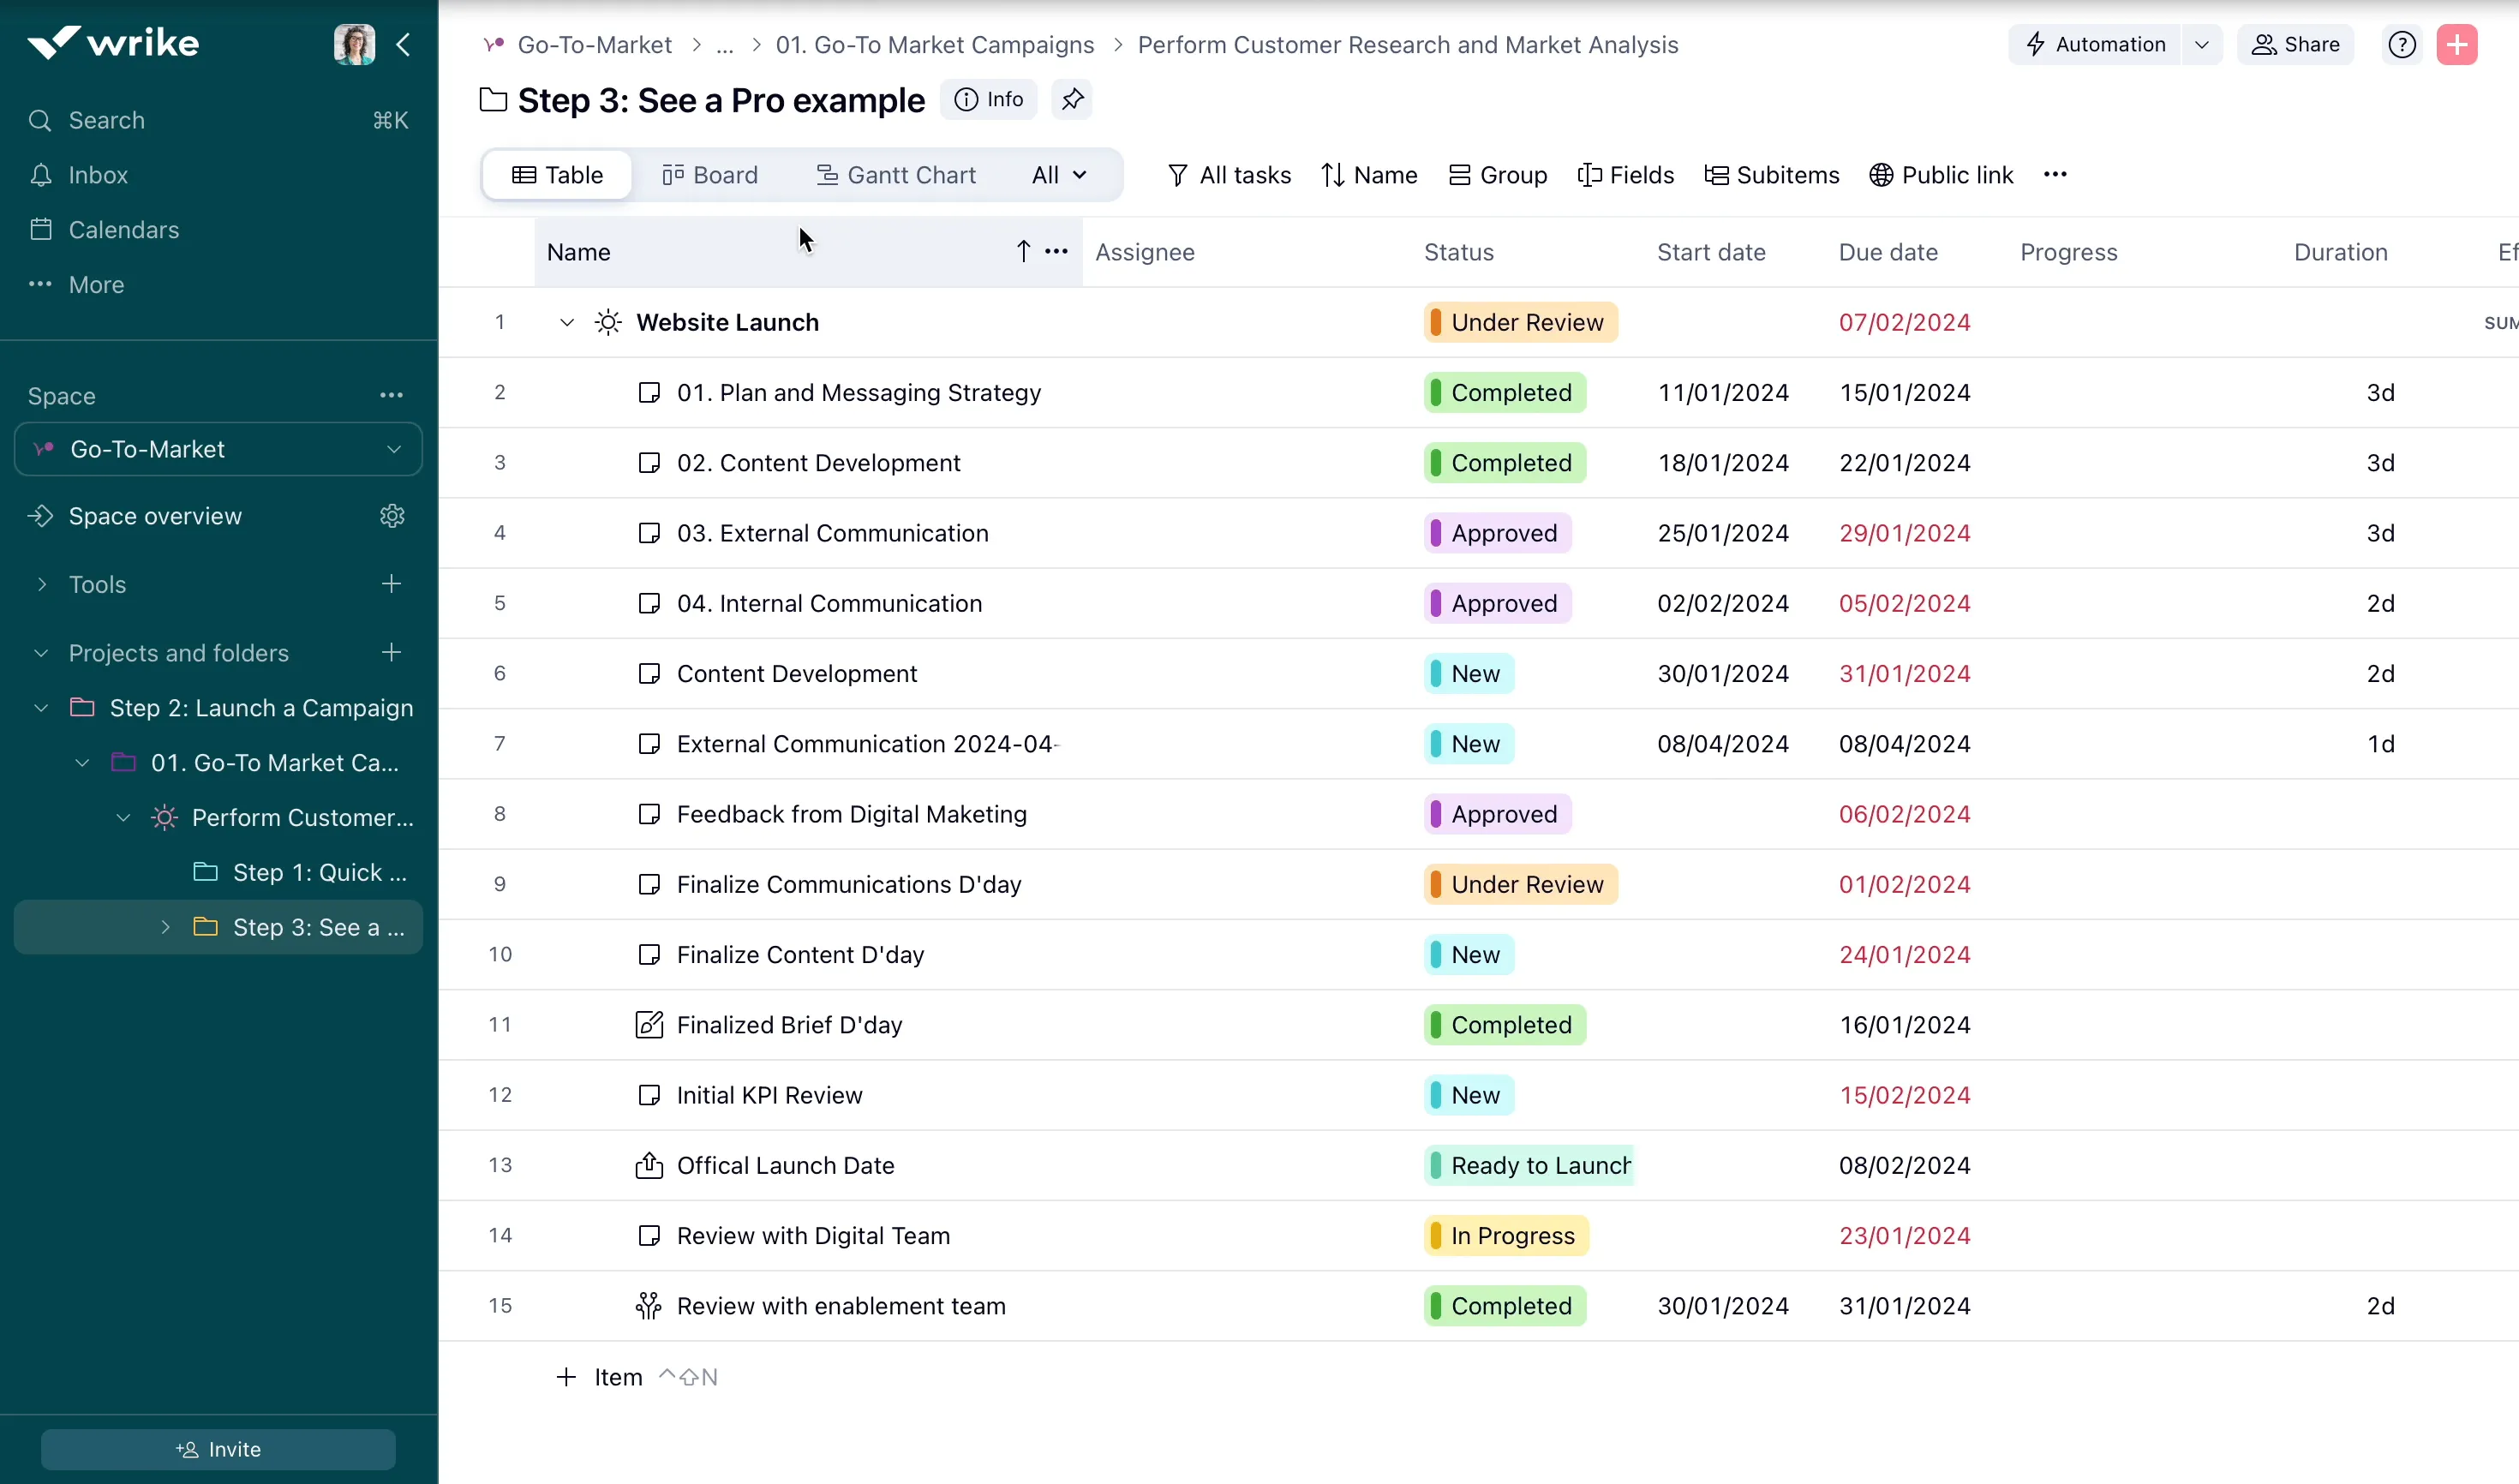
Task: Open the Inbox
Action: tap(99, 174)
